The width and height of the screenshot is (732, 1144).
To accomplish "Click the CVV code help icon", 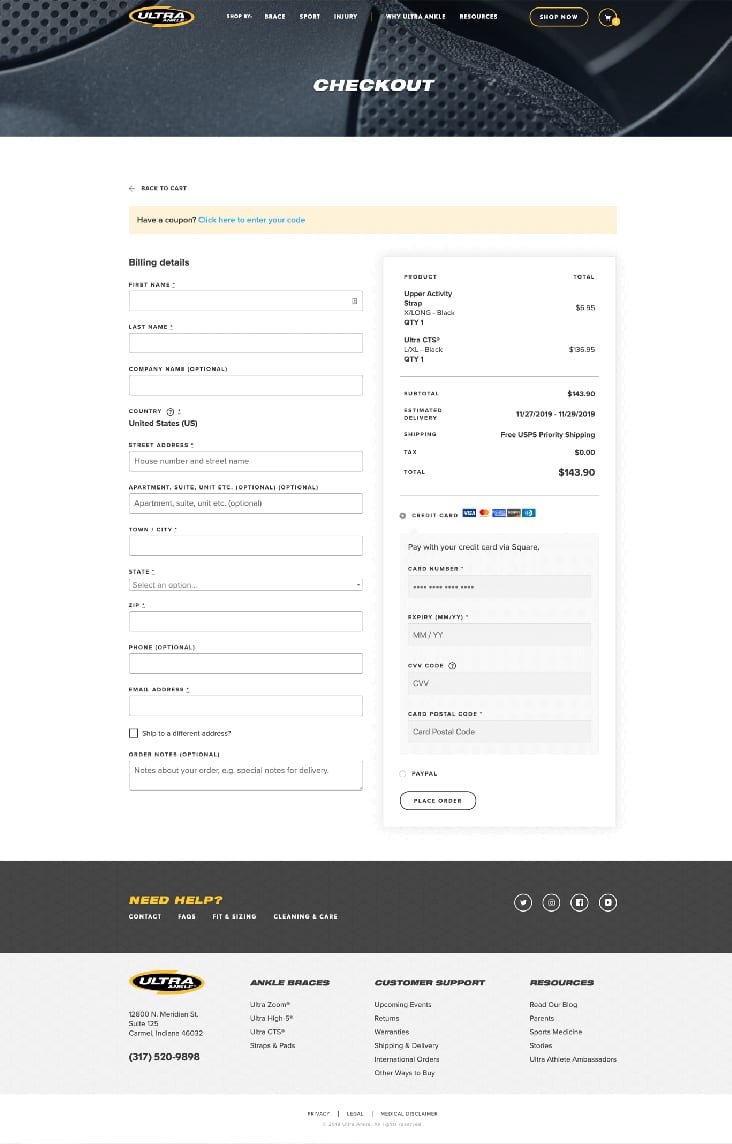I will click(452, 665).
